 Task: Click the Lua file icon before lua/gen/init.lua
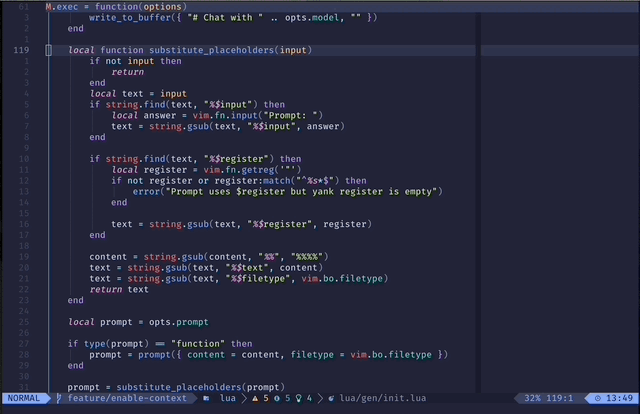point(331,398)
